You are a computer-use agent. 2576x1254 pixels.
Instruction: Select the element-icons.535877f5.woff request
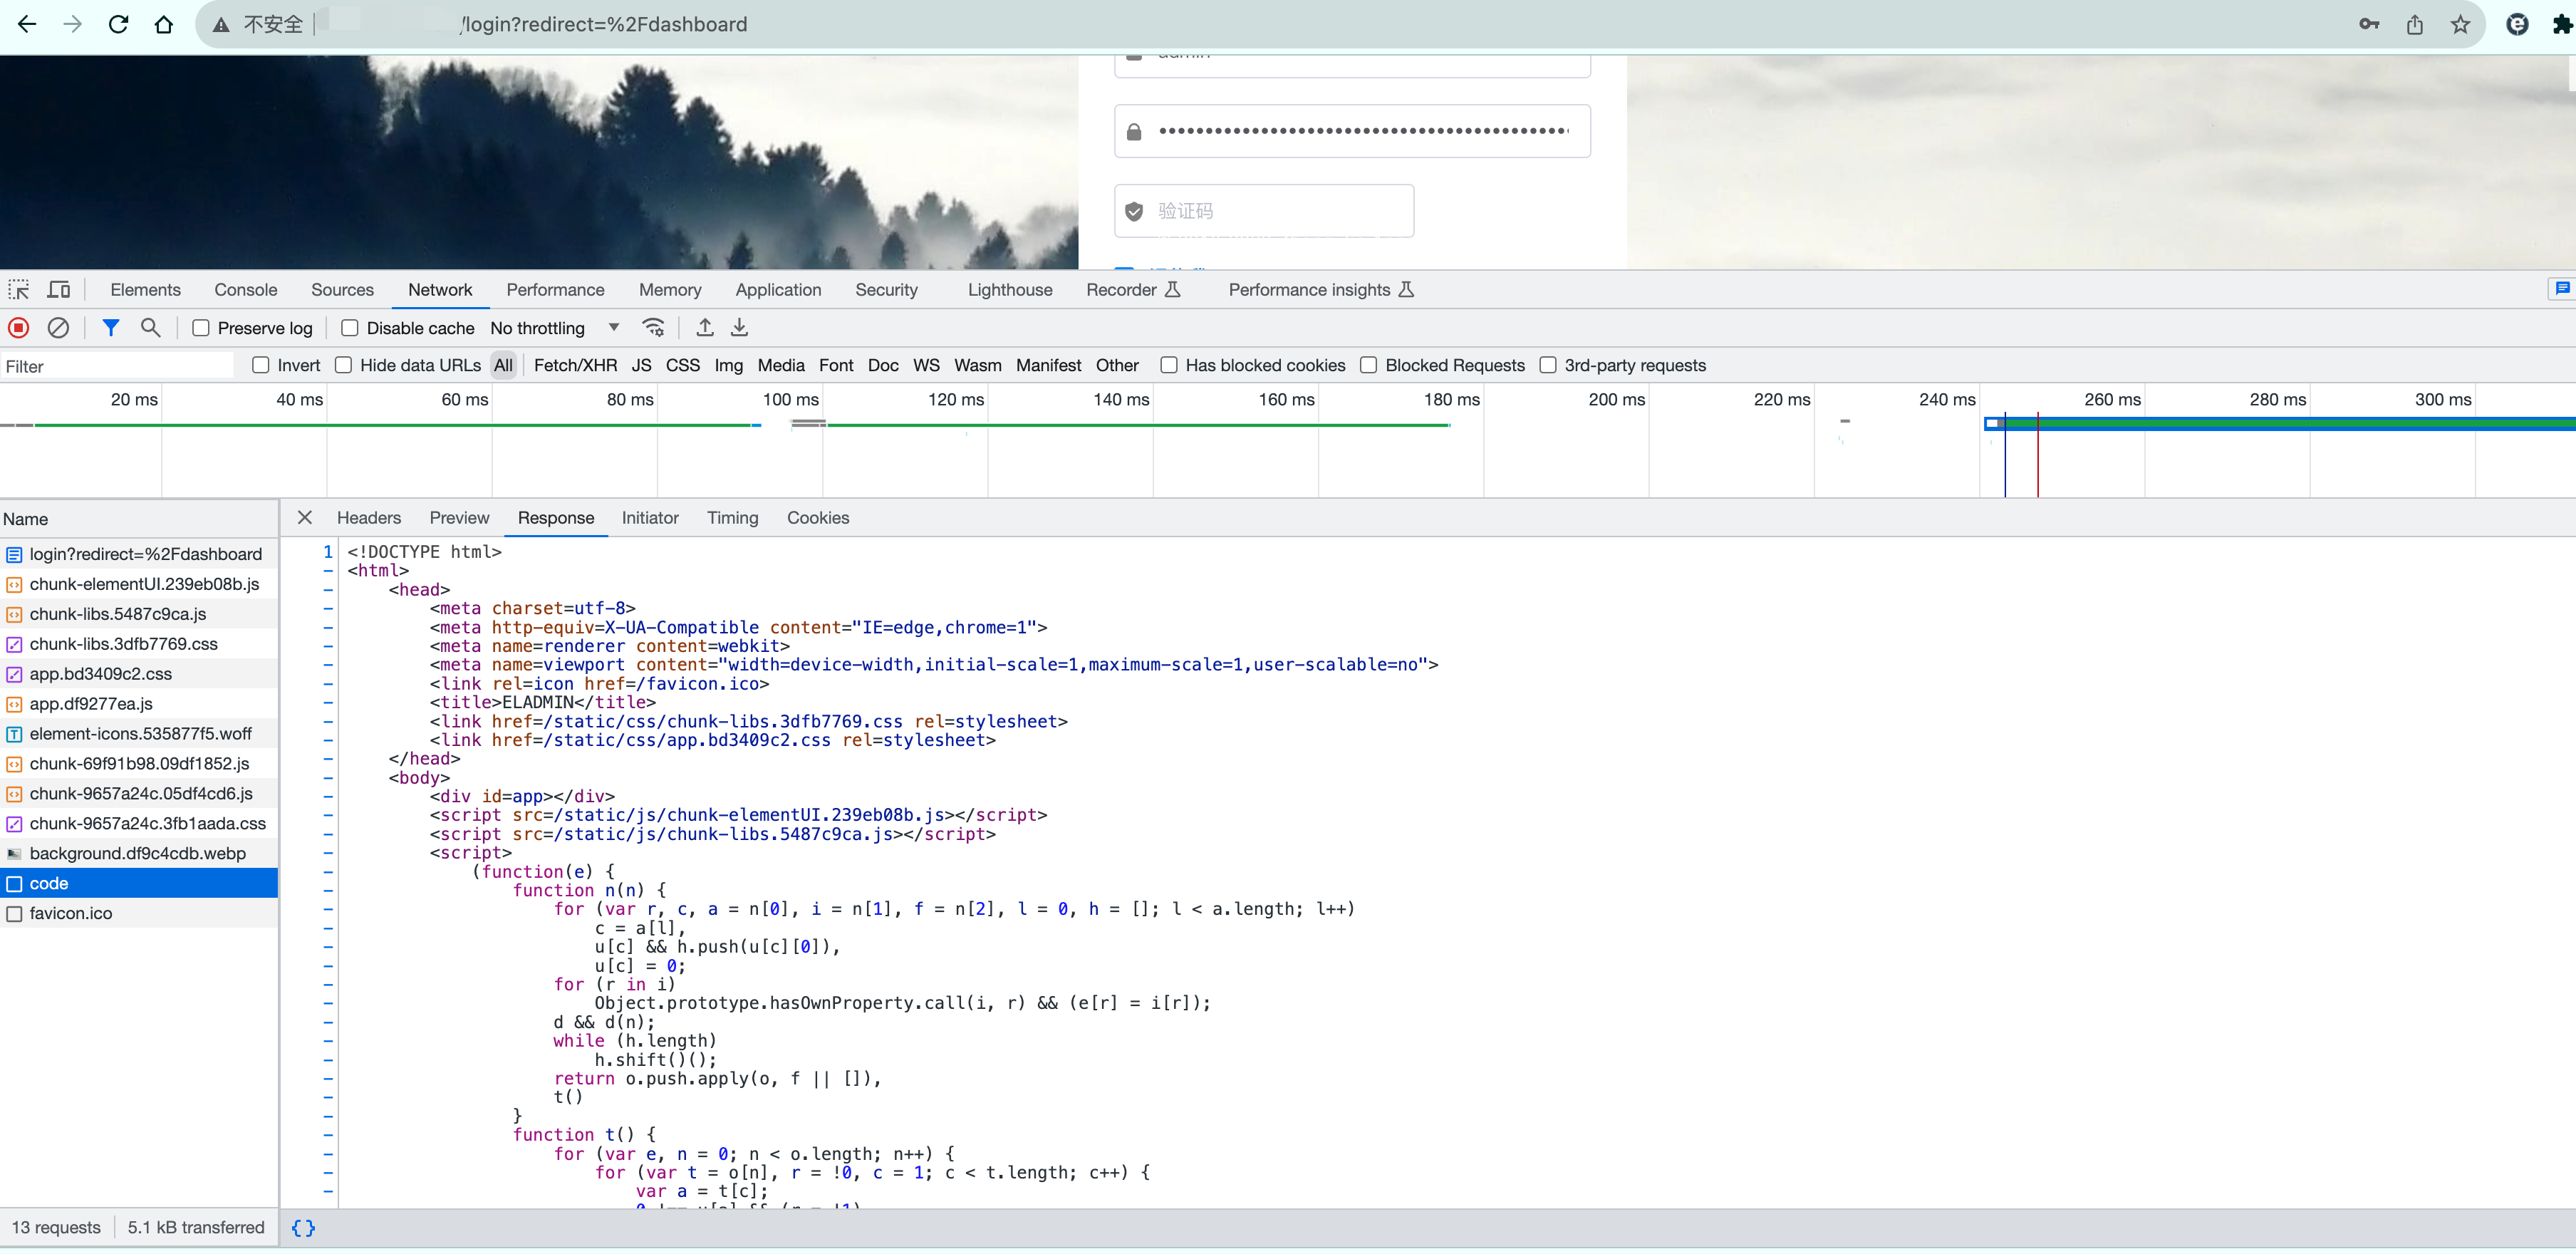(139, 734)
